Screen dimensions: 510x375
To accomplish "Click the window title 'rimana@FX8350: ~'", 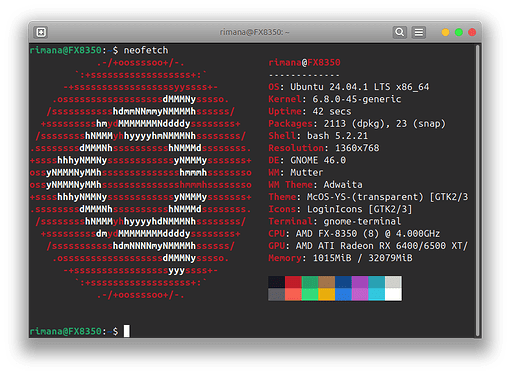I will pos(255,32).
